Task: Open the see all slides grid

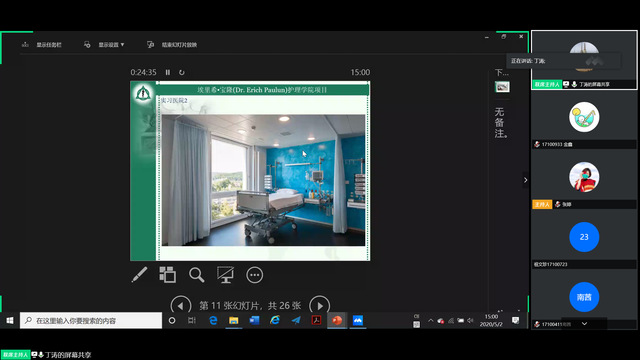Action: coord(167,275)
